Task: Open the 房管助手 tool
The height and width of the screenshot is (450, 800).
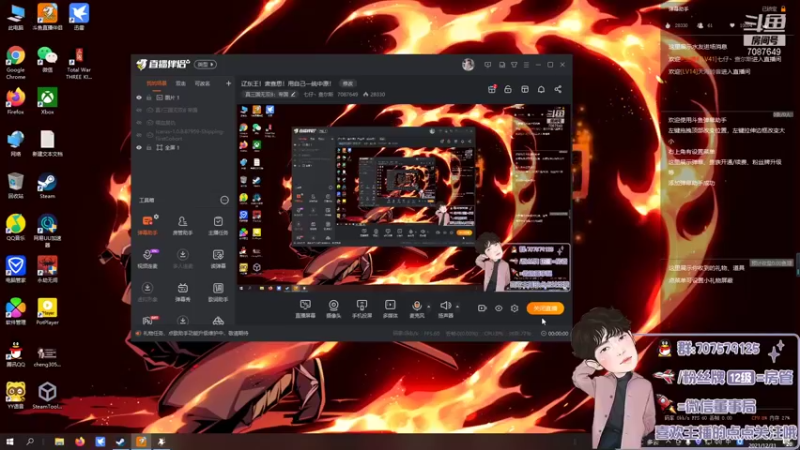Action: (183, 225)
